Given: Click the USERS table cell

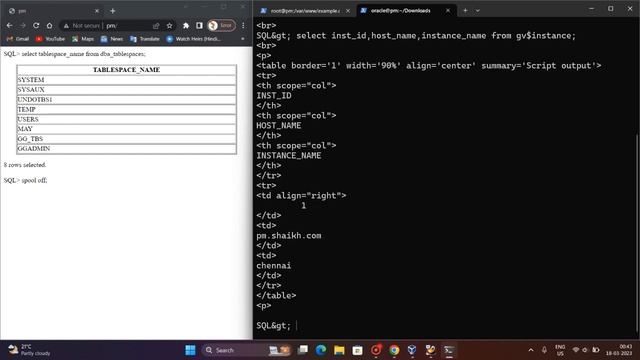Looking at the screenshot, I should pos(127,119).
